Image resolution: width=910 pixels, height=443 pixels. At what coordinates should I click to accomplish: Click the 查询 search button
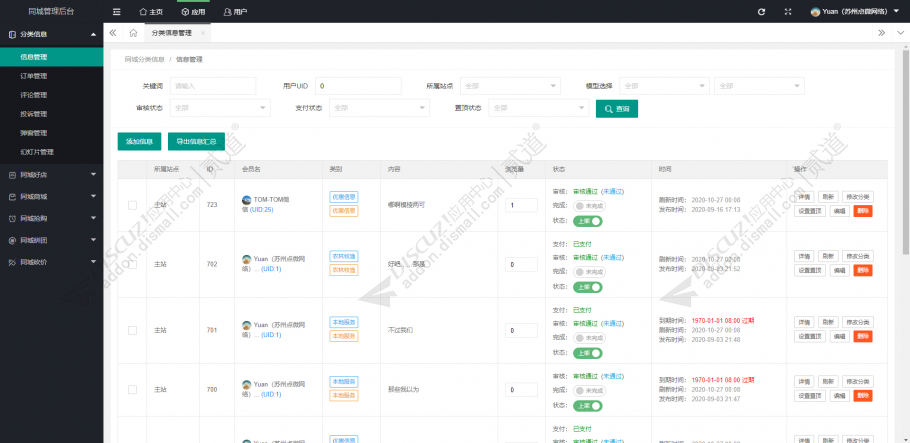point(616,108)
